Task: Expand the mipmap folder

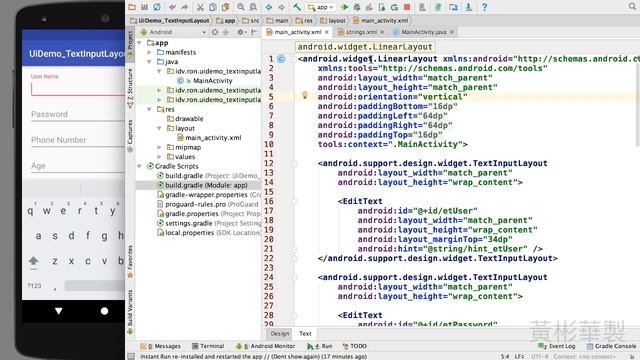Action: tap(160, 147)
